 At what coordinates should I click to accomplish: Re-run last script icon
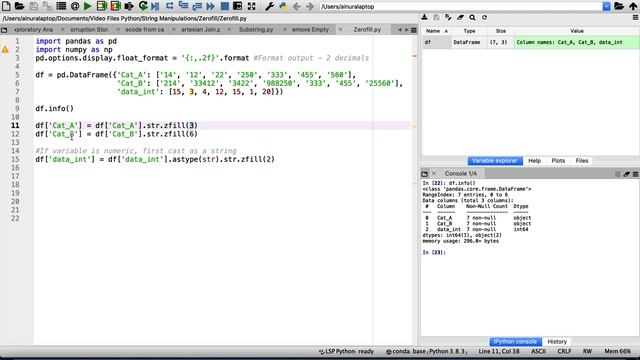(143, 6)
